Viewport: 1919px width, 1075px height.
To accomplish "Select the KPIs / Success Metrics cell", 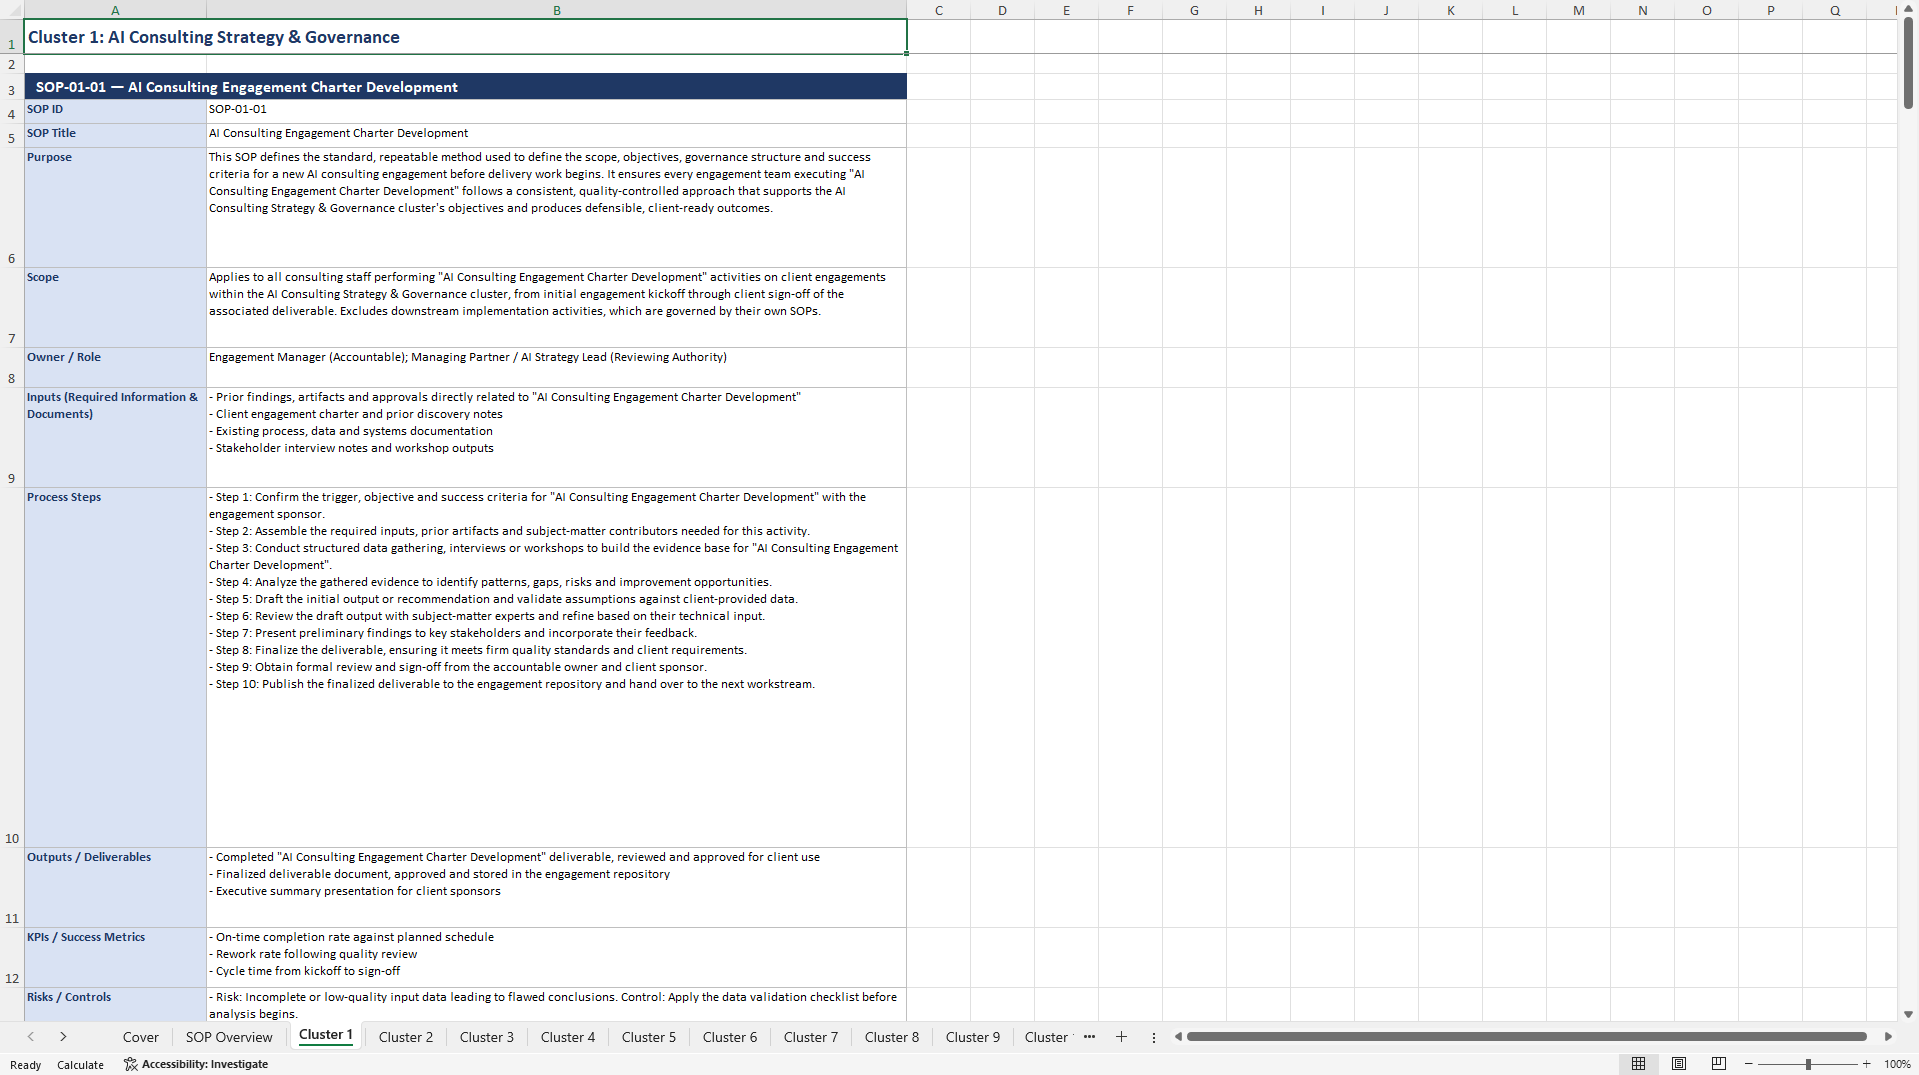I will pyautogui.click(x=115, y=957).
